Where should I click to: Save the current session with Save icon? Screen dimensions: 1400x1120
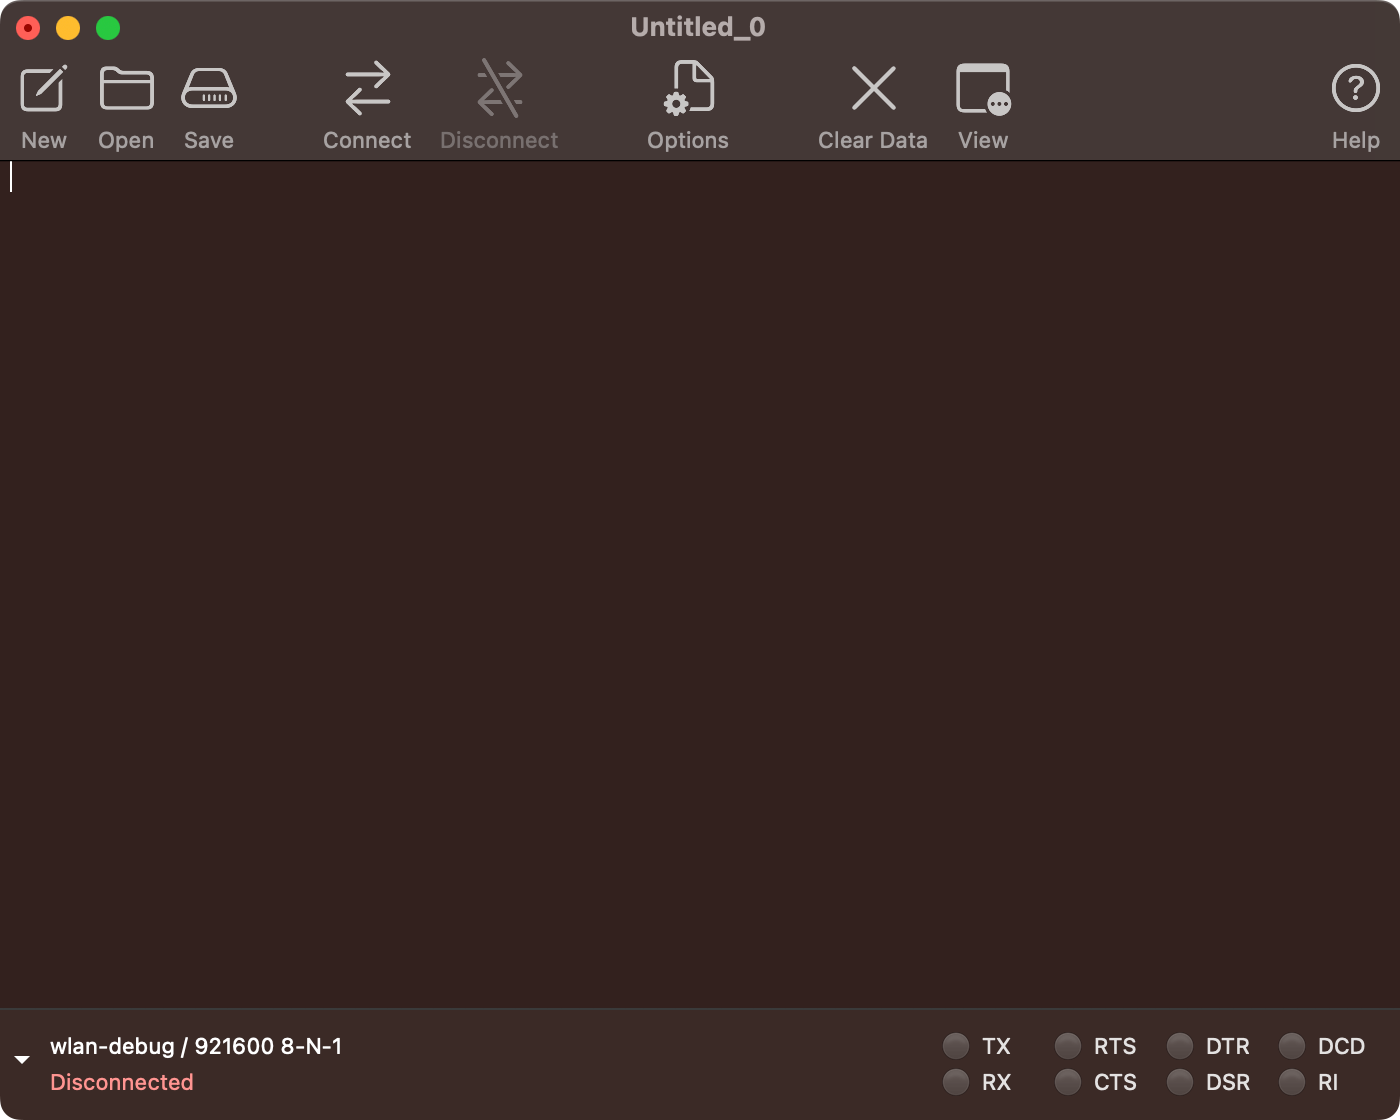pos(209,90)
